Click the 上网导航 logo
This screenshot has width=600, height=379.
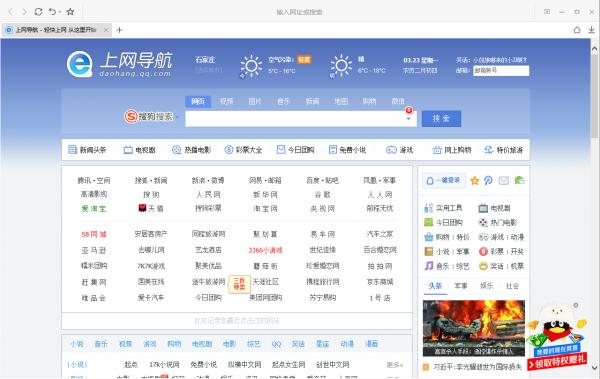(119, 64)
